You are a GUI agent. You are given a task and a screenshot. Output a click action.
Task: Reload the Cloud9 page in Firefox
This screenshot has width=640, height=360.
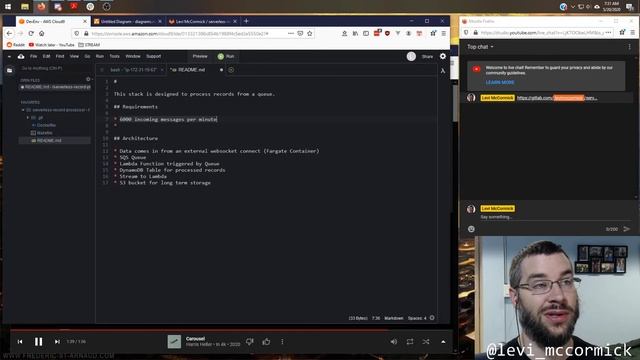(x=31, y=33)
